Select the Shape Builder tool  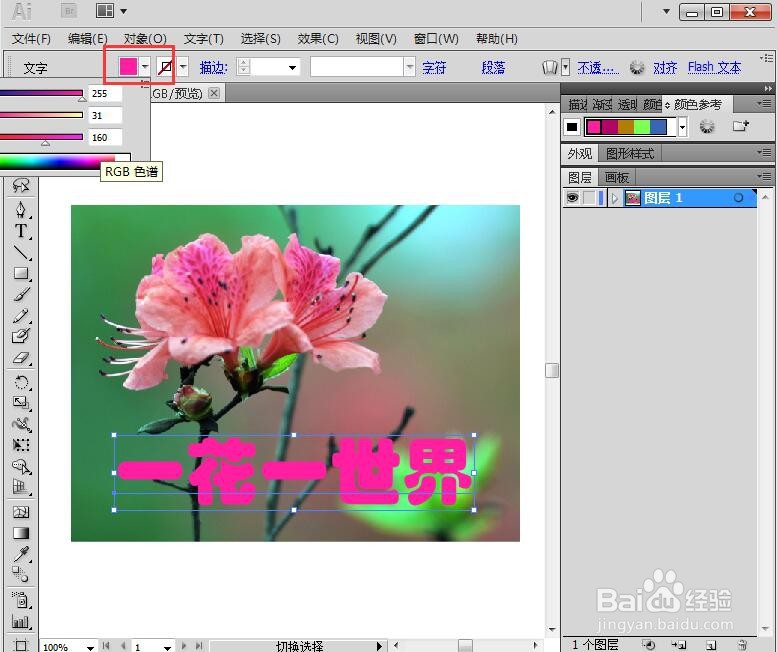[x=21, y=466]
